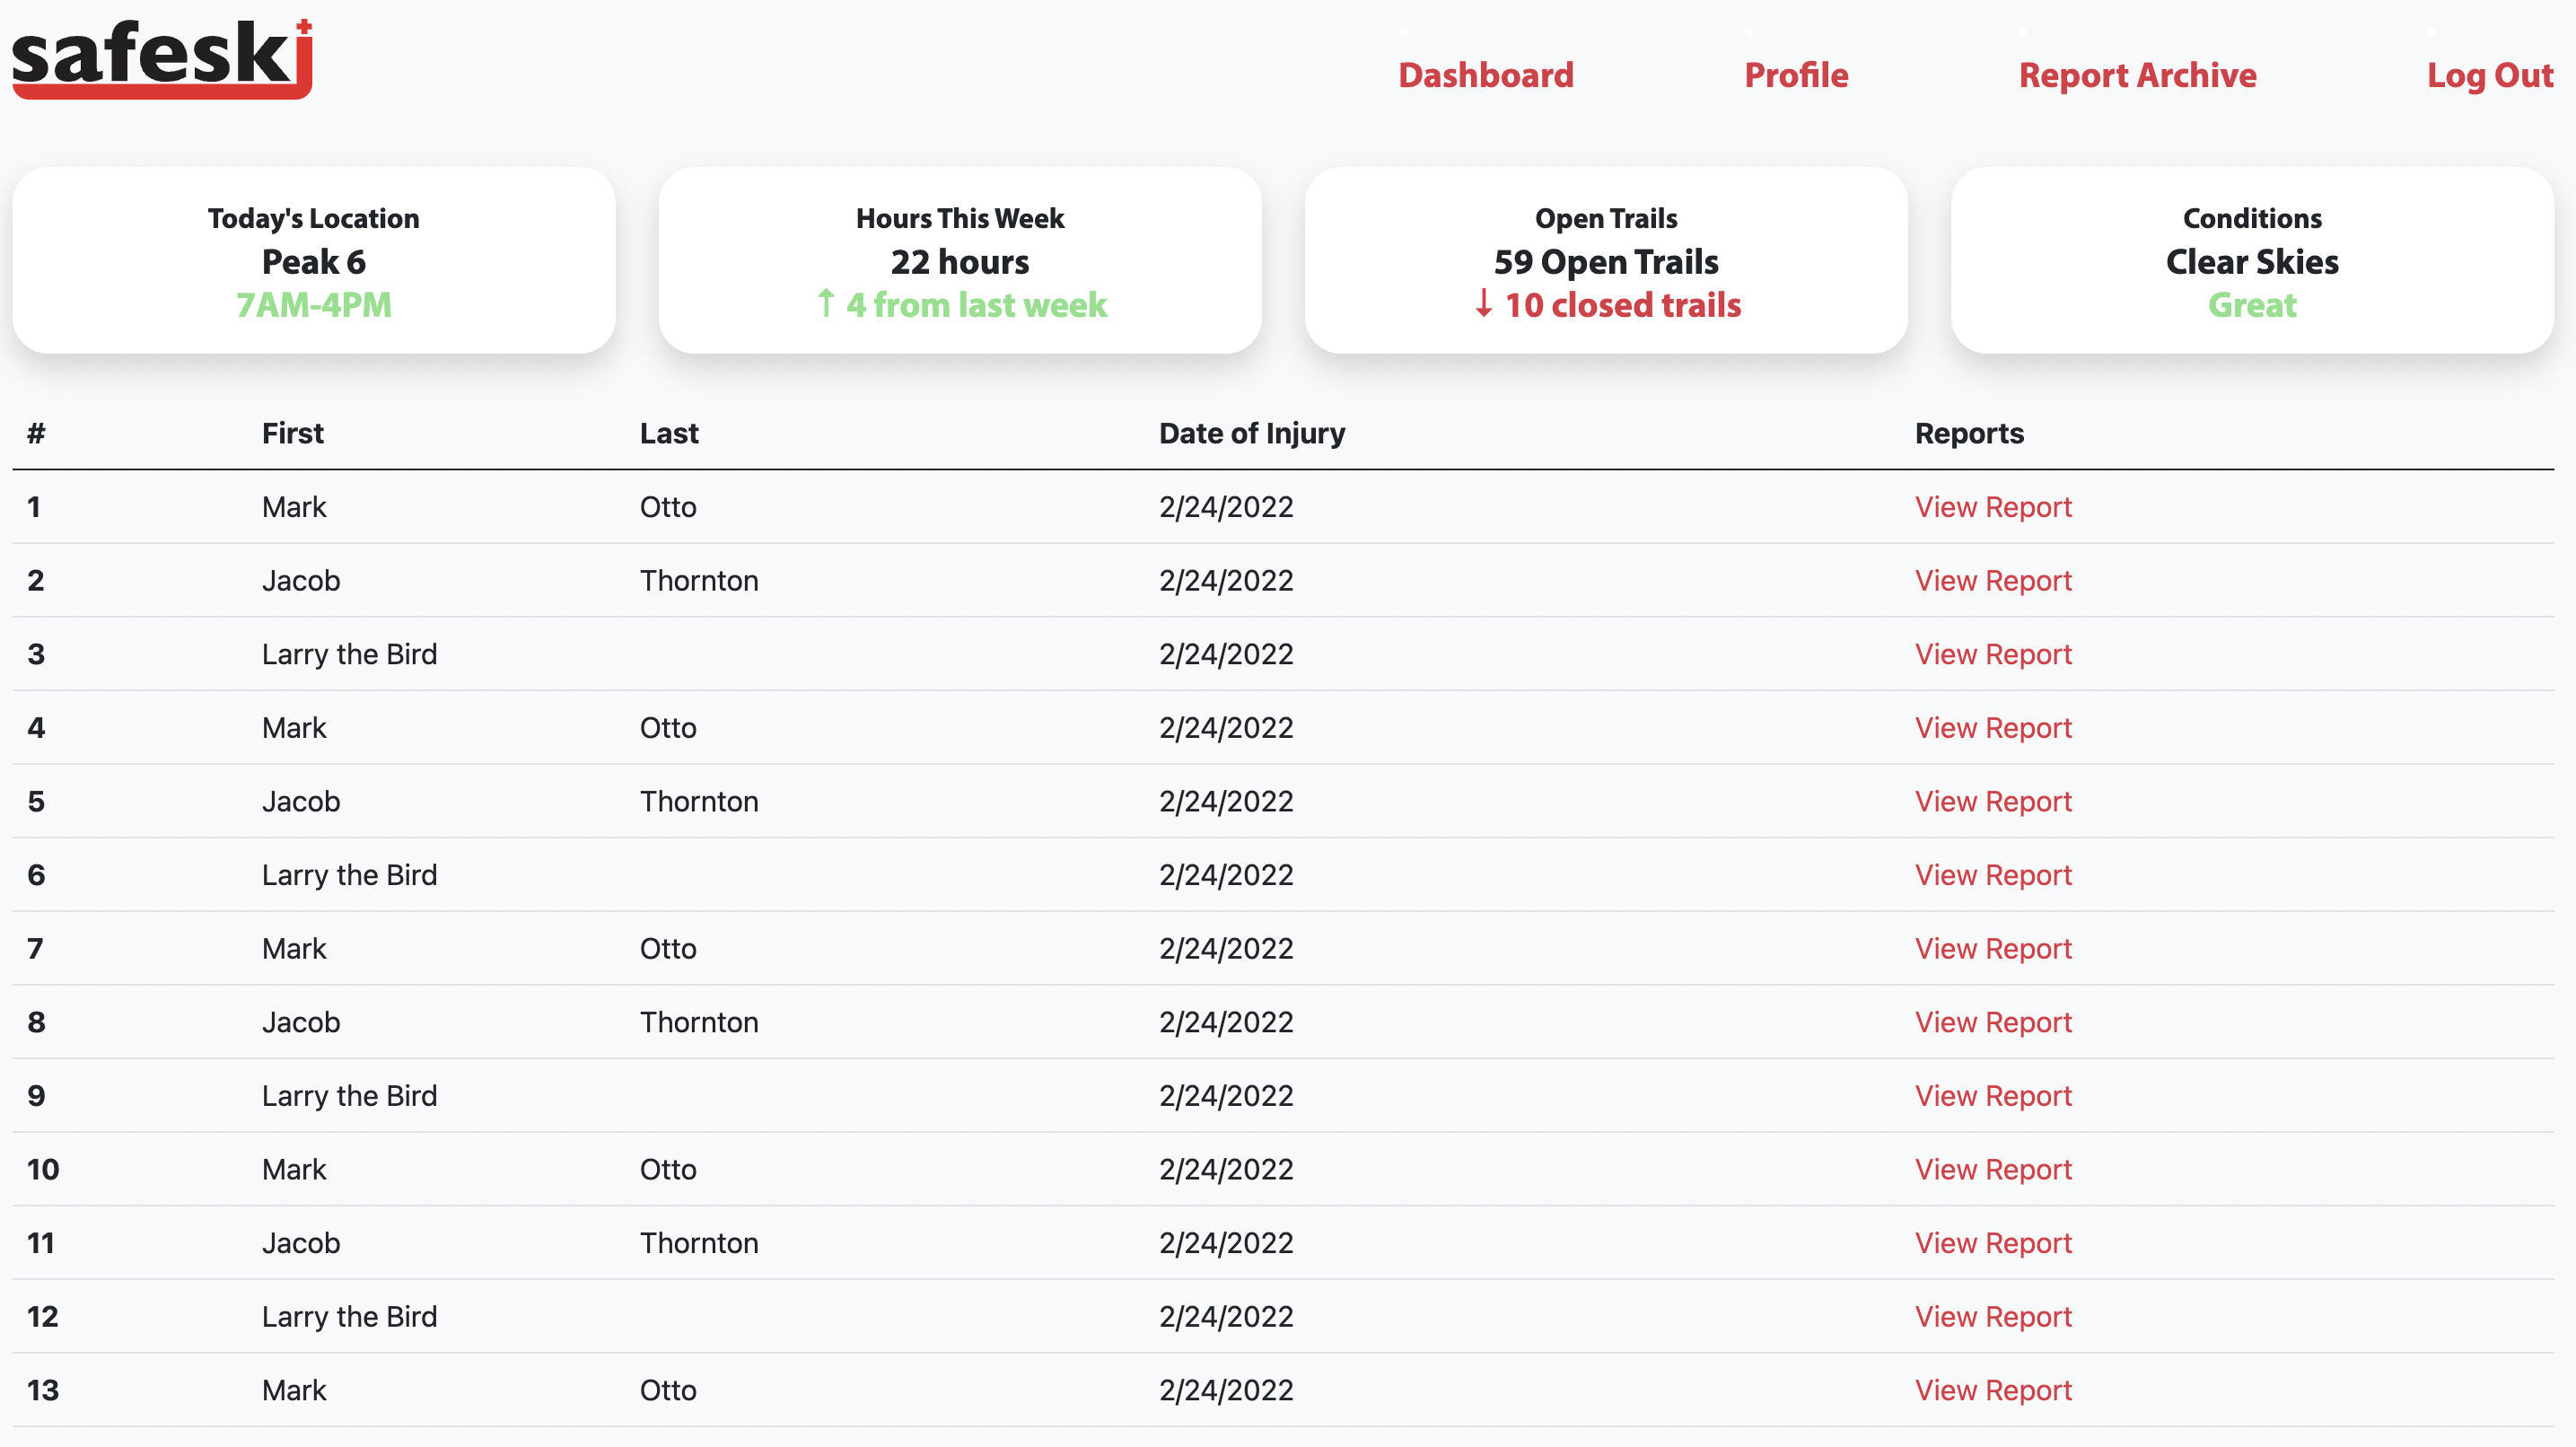Select the Conditions Clear Skies card

tap(2251, 260)
